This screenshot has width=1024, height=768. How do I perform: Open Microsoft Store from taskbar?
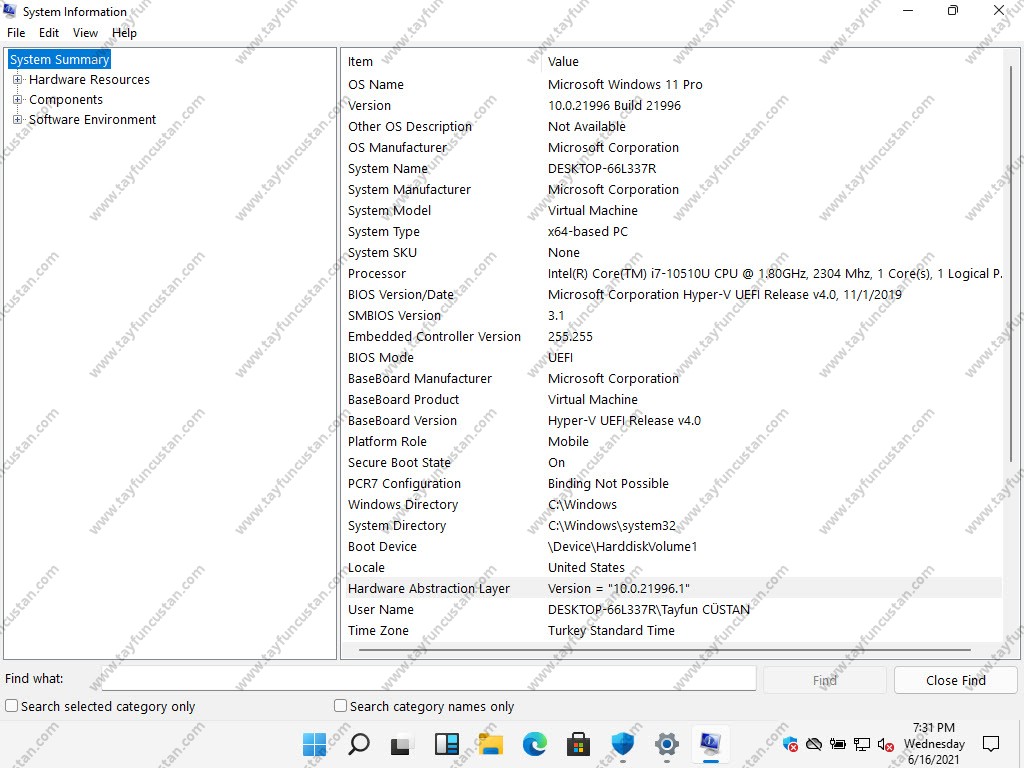click(579, 744)
